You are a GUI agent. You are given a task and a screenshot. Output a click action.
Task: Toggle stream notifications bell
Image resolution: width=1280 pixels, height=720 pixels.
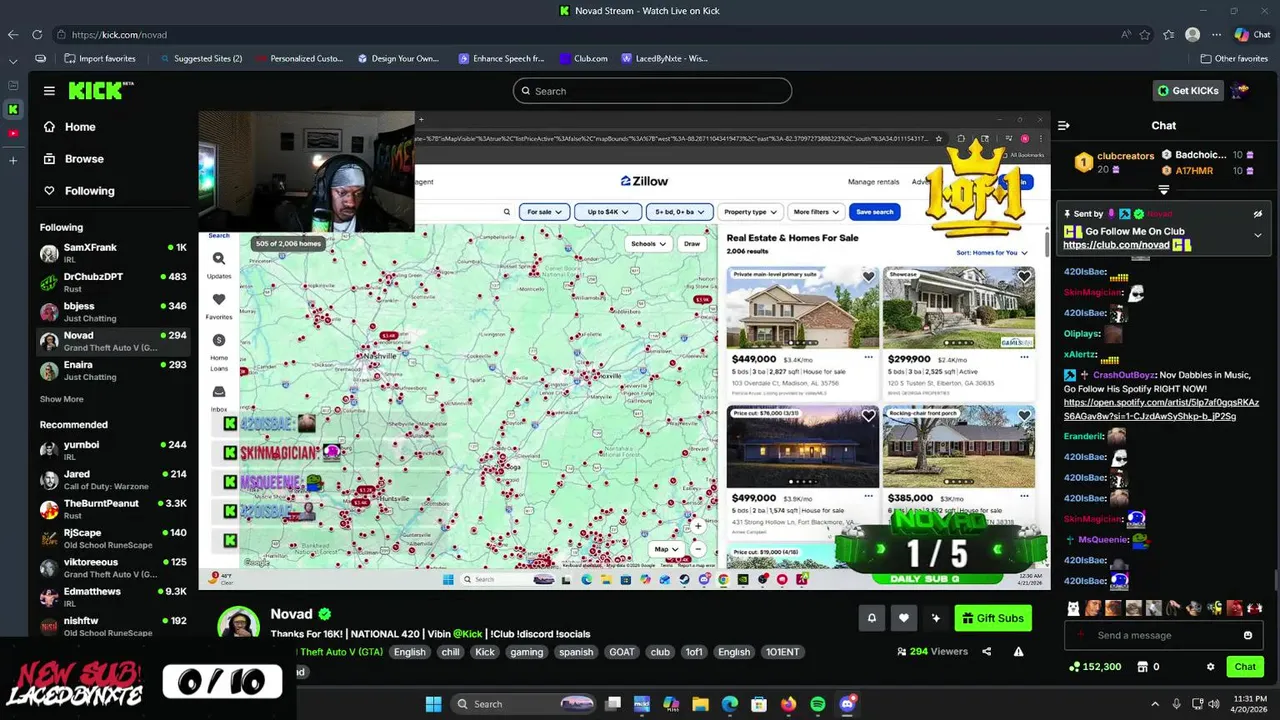click(871, 618)
